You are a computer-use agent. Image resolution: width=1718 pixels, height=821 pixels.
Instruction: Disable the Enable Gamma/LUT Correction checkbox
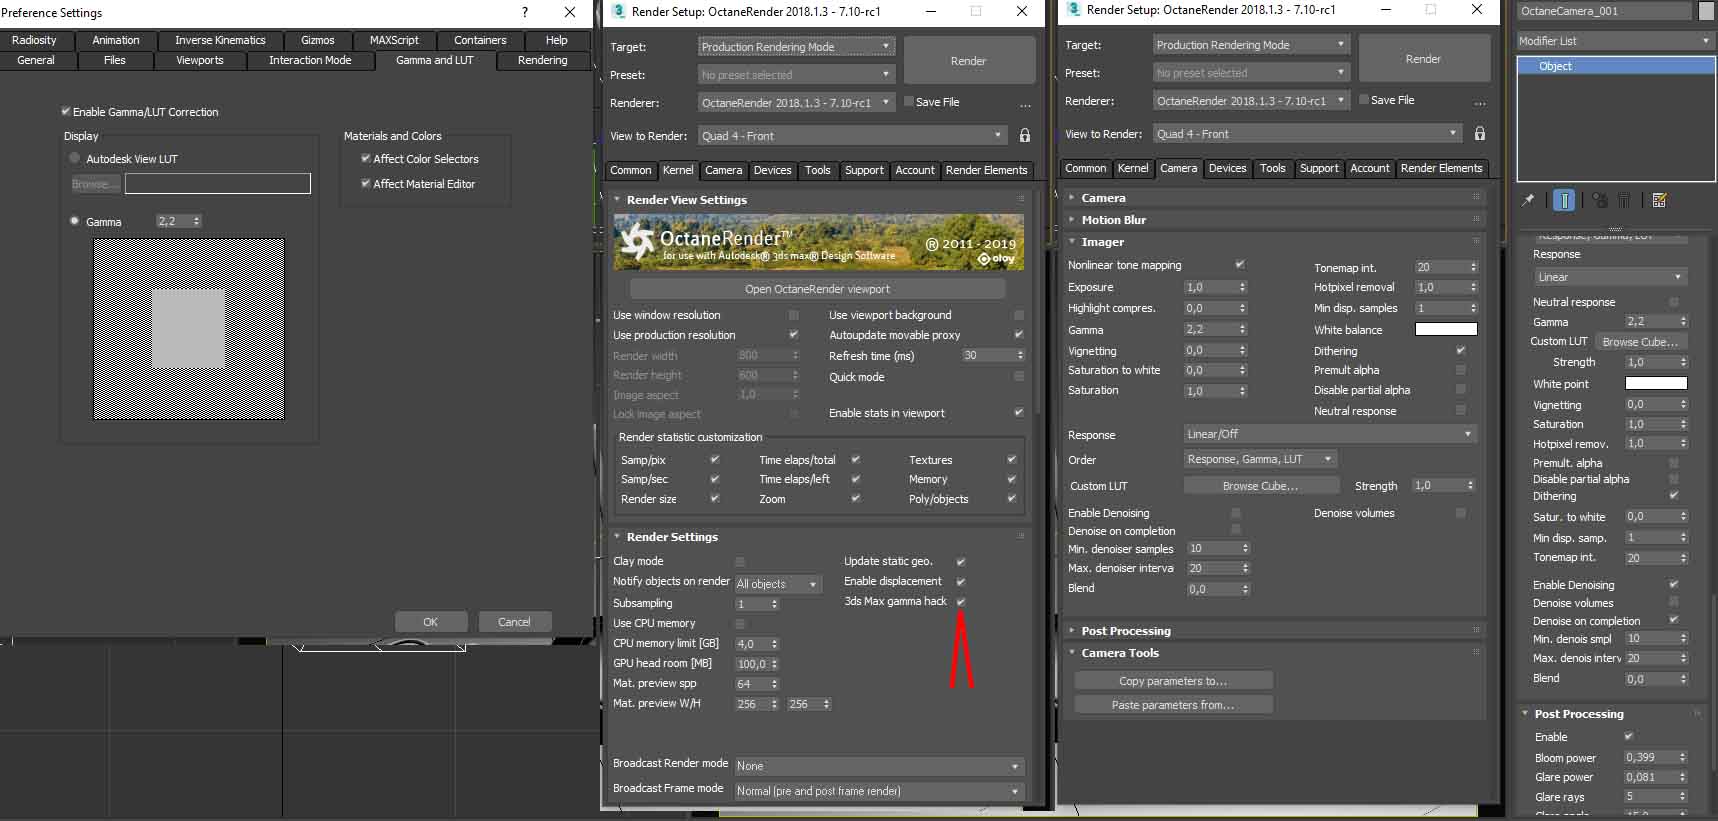click(x=66, y=112)
